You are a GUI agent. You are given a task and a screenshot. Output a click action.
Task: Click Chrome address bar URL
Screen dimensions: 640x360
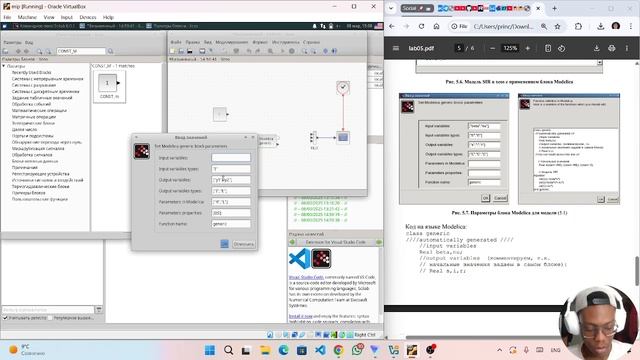tap(504, 26)
